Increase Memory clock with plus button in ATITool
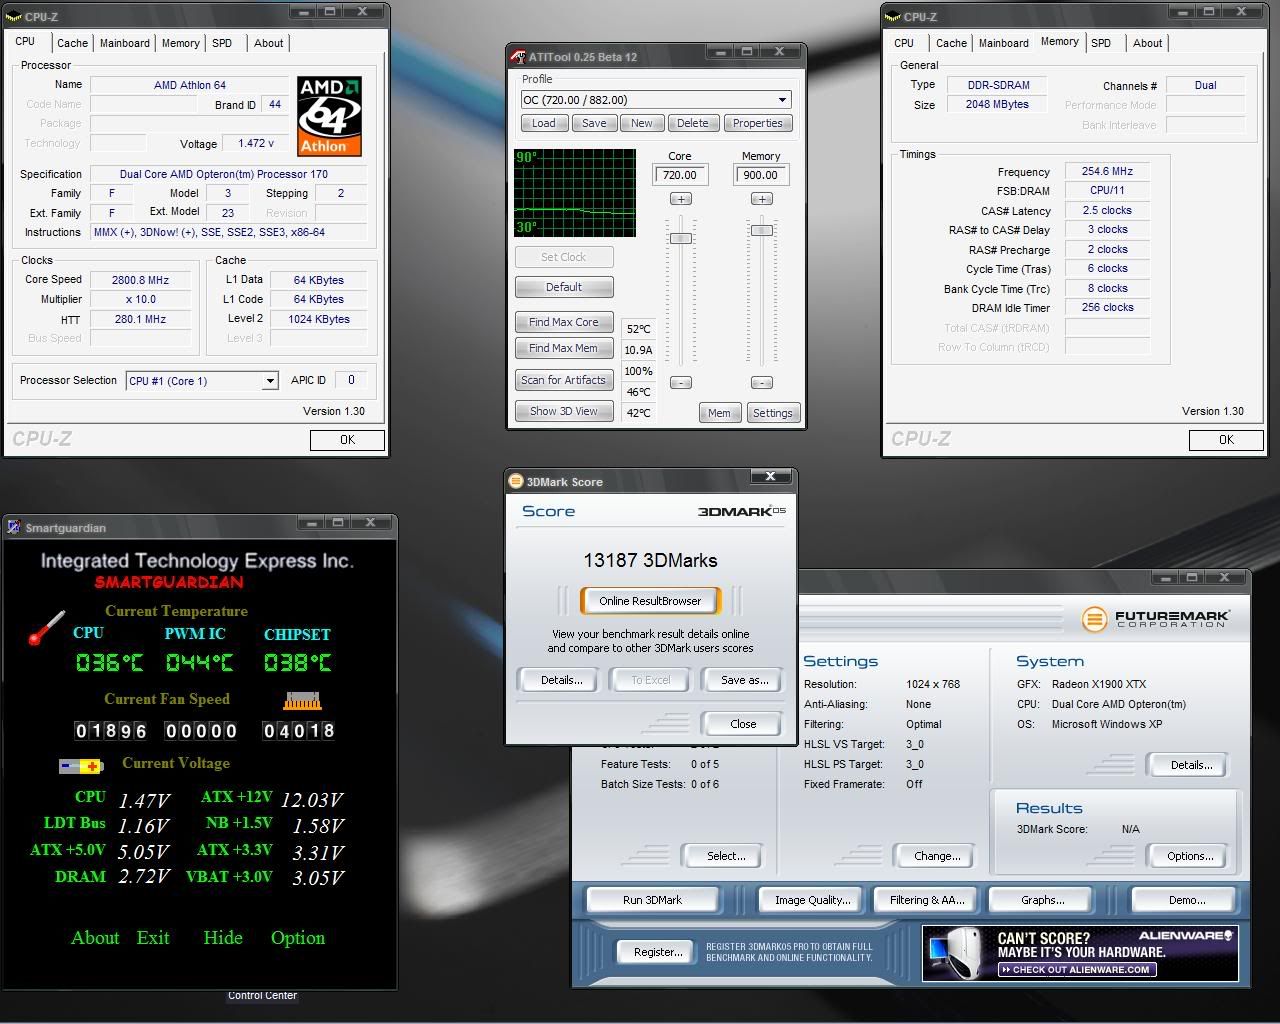This screenshot has height=1024, width=1280. pos(762,199)
